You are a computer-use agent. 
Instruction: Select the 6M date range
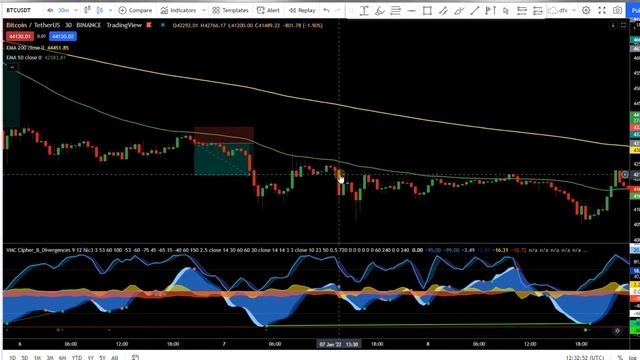[62, 358]
